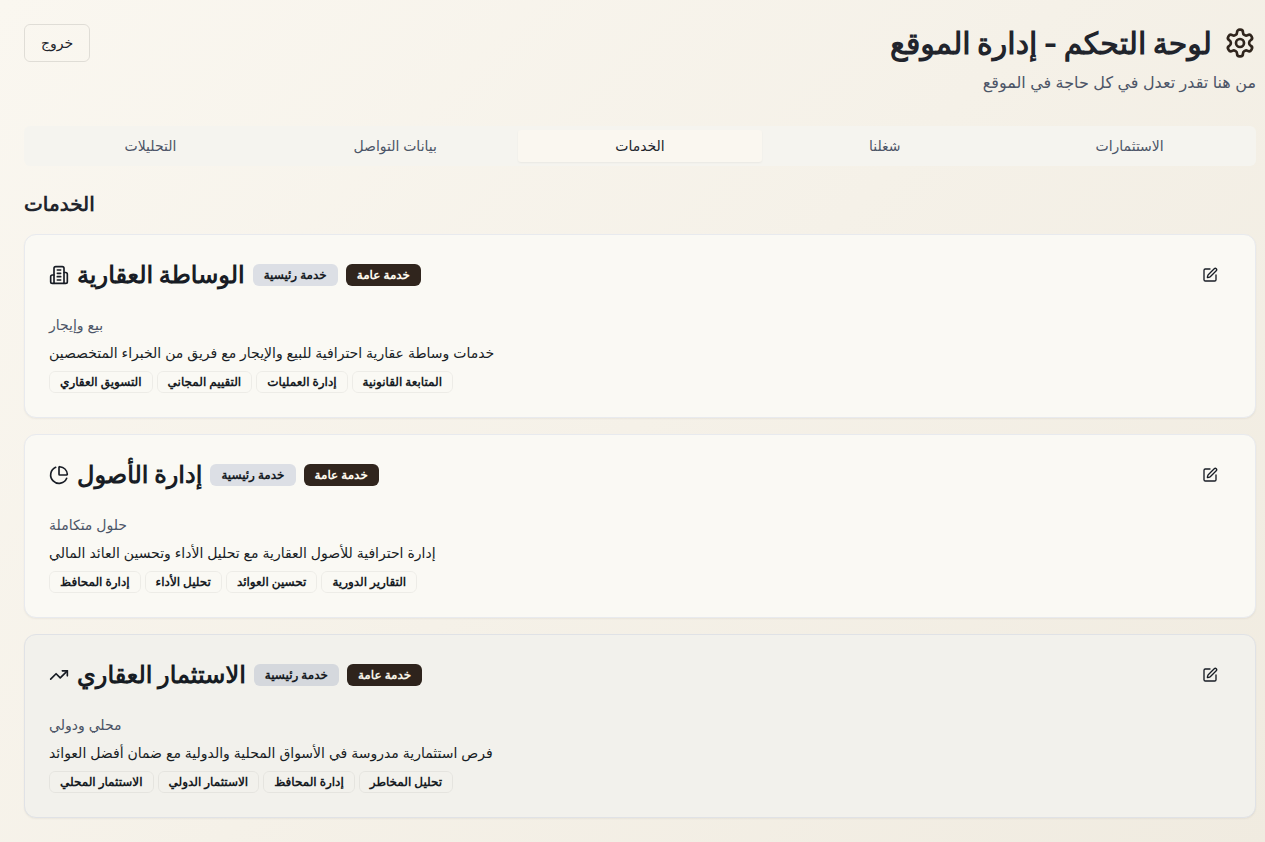Click the خدمة رئيسية badge on إدارة الأصول

tap(253, 475)
